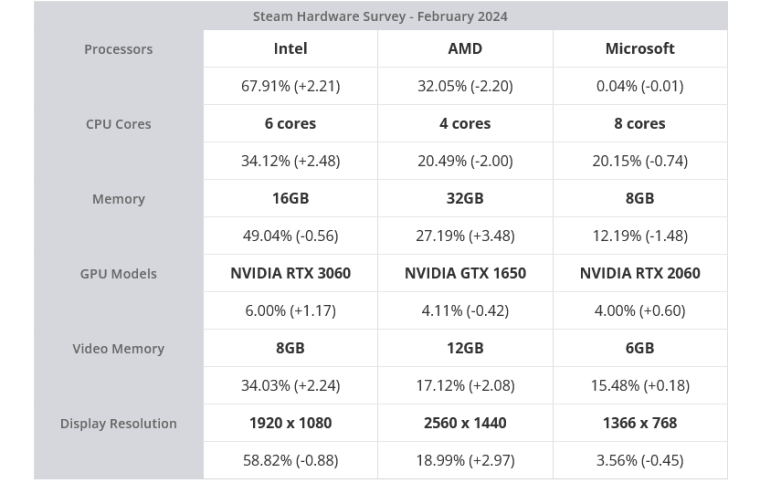Select the 8 cores 20.15% value
The height and width of the screenshot is (483, 760).
click(x=640, y=161)
